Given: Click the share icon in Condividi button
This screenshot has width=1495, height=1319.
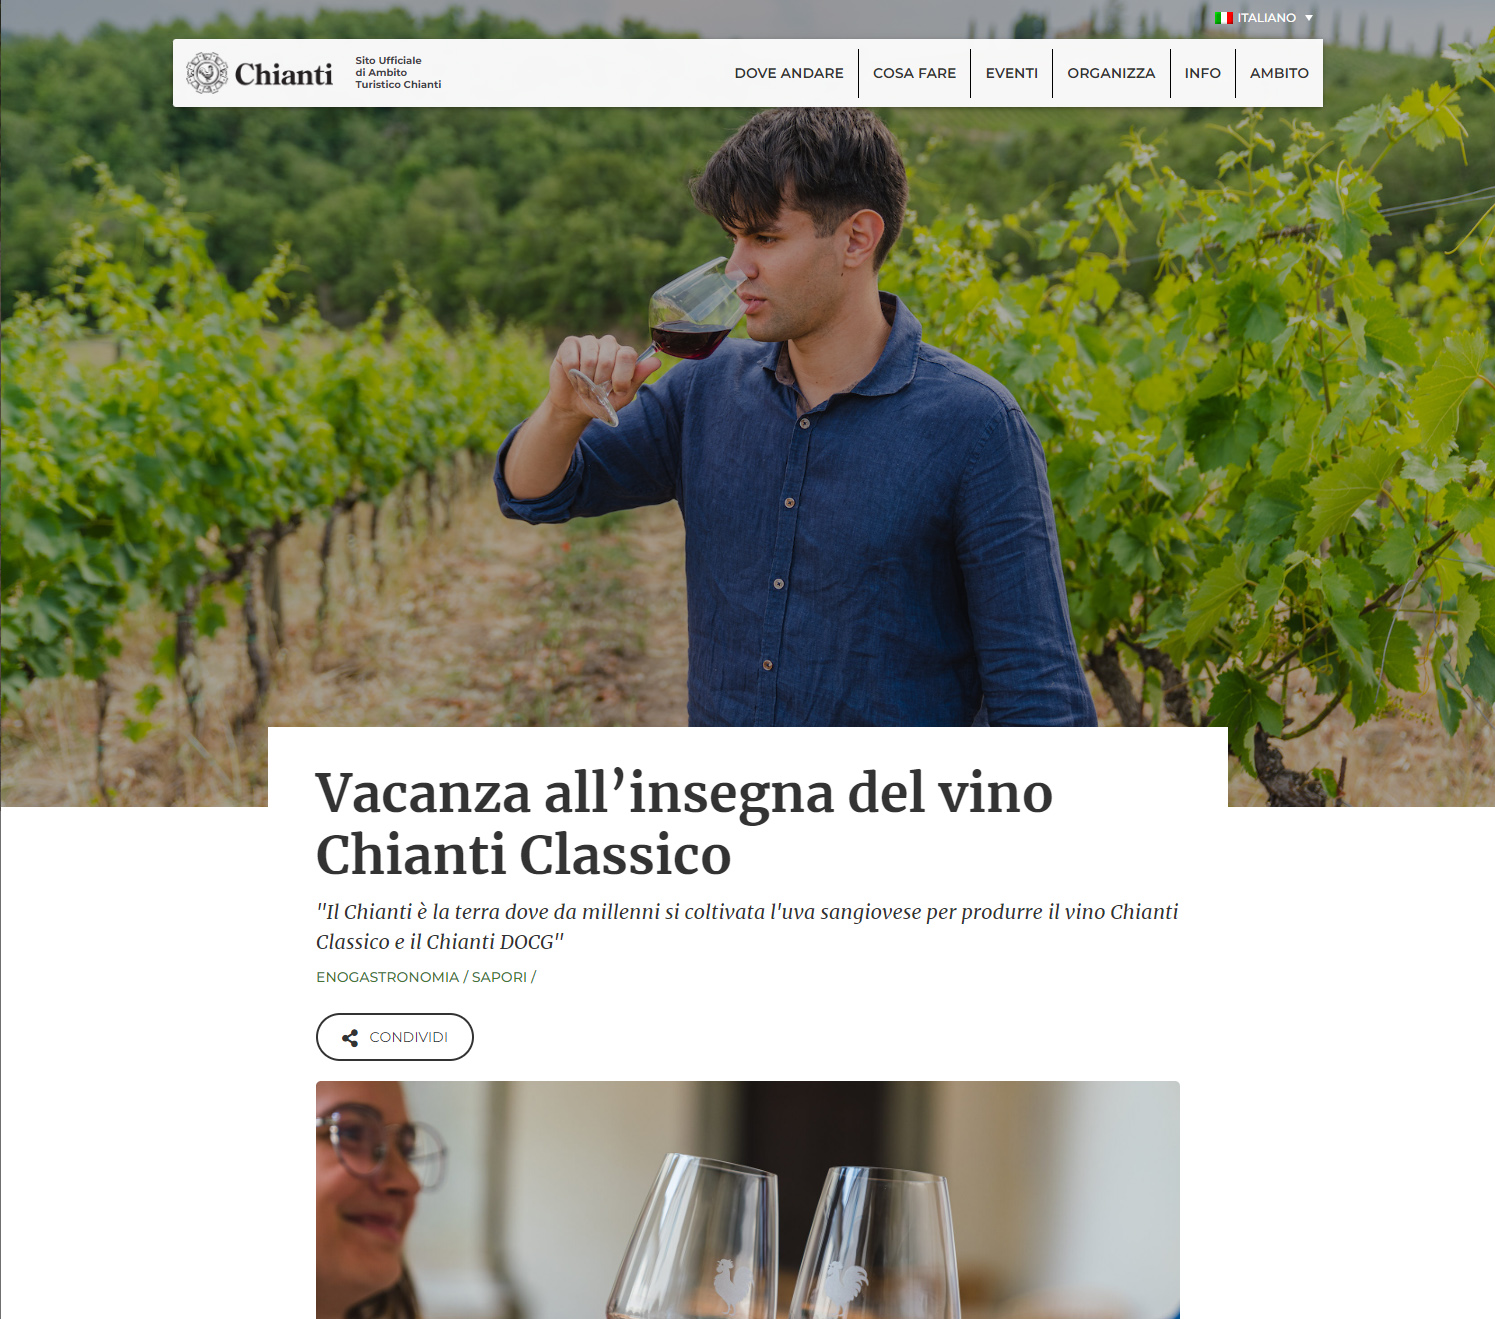Looking at the screenshot, I should tap(350, 1038).
